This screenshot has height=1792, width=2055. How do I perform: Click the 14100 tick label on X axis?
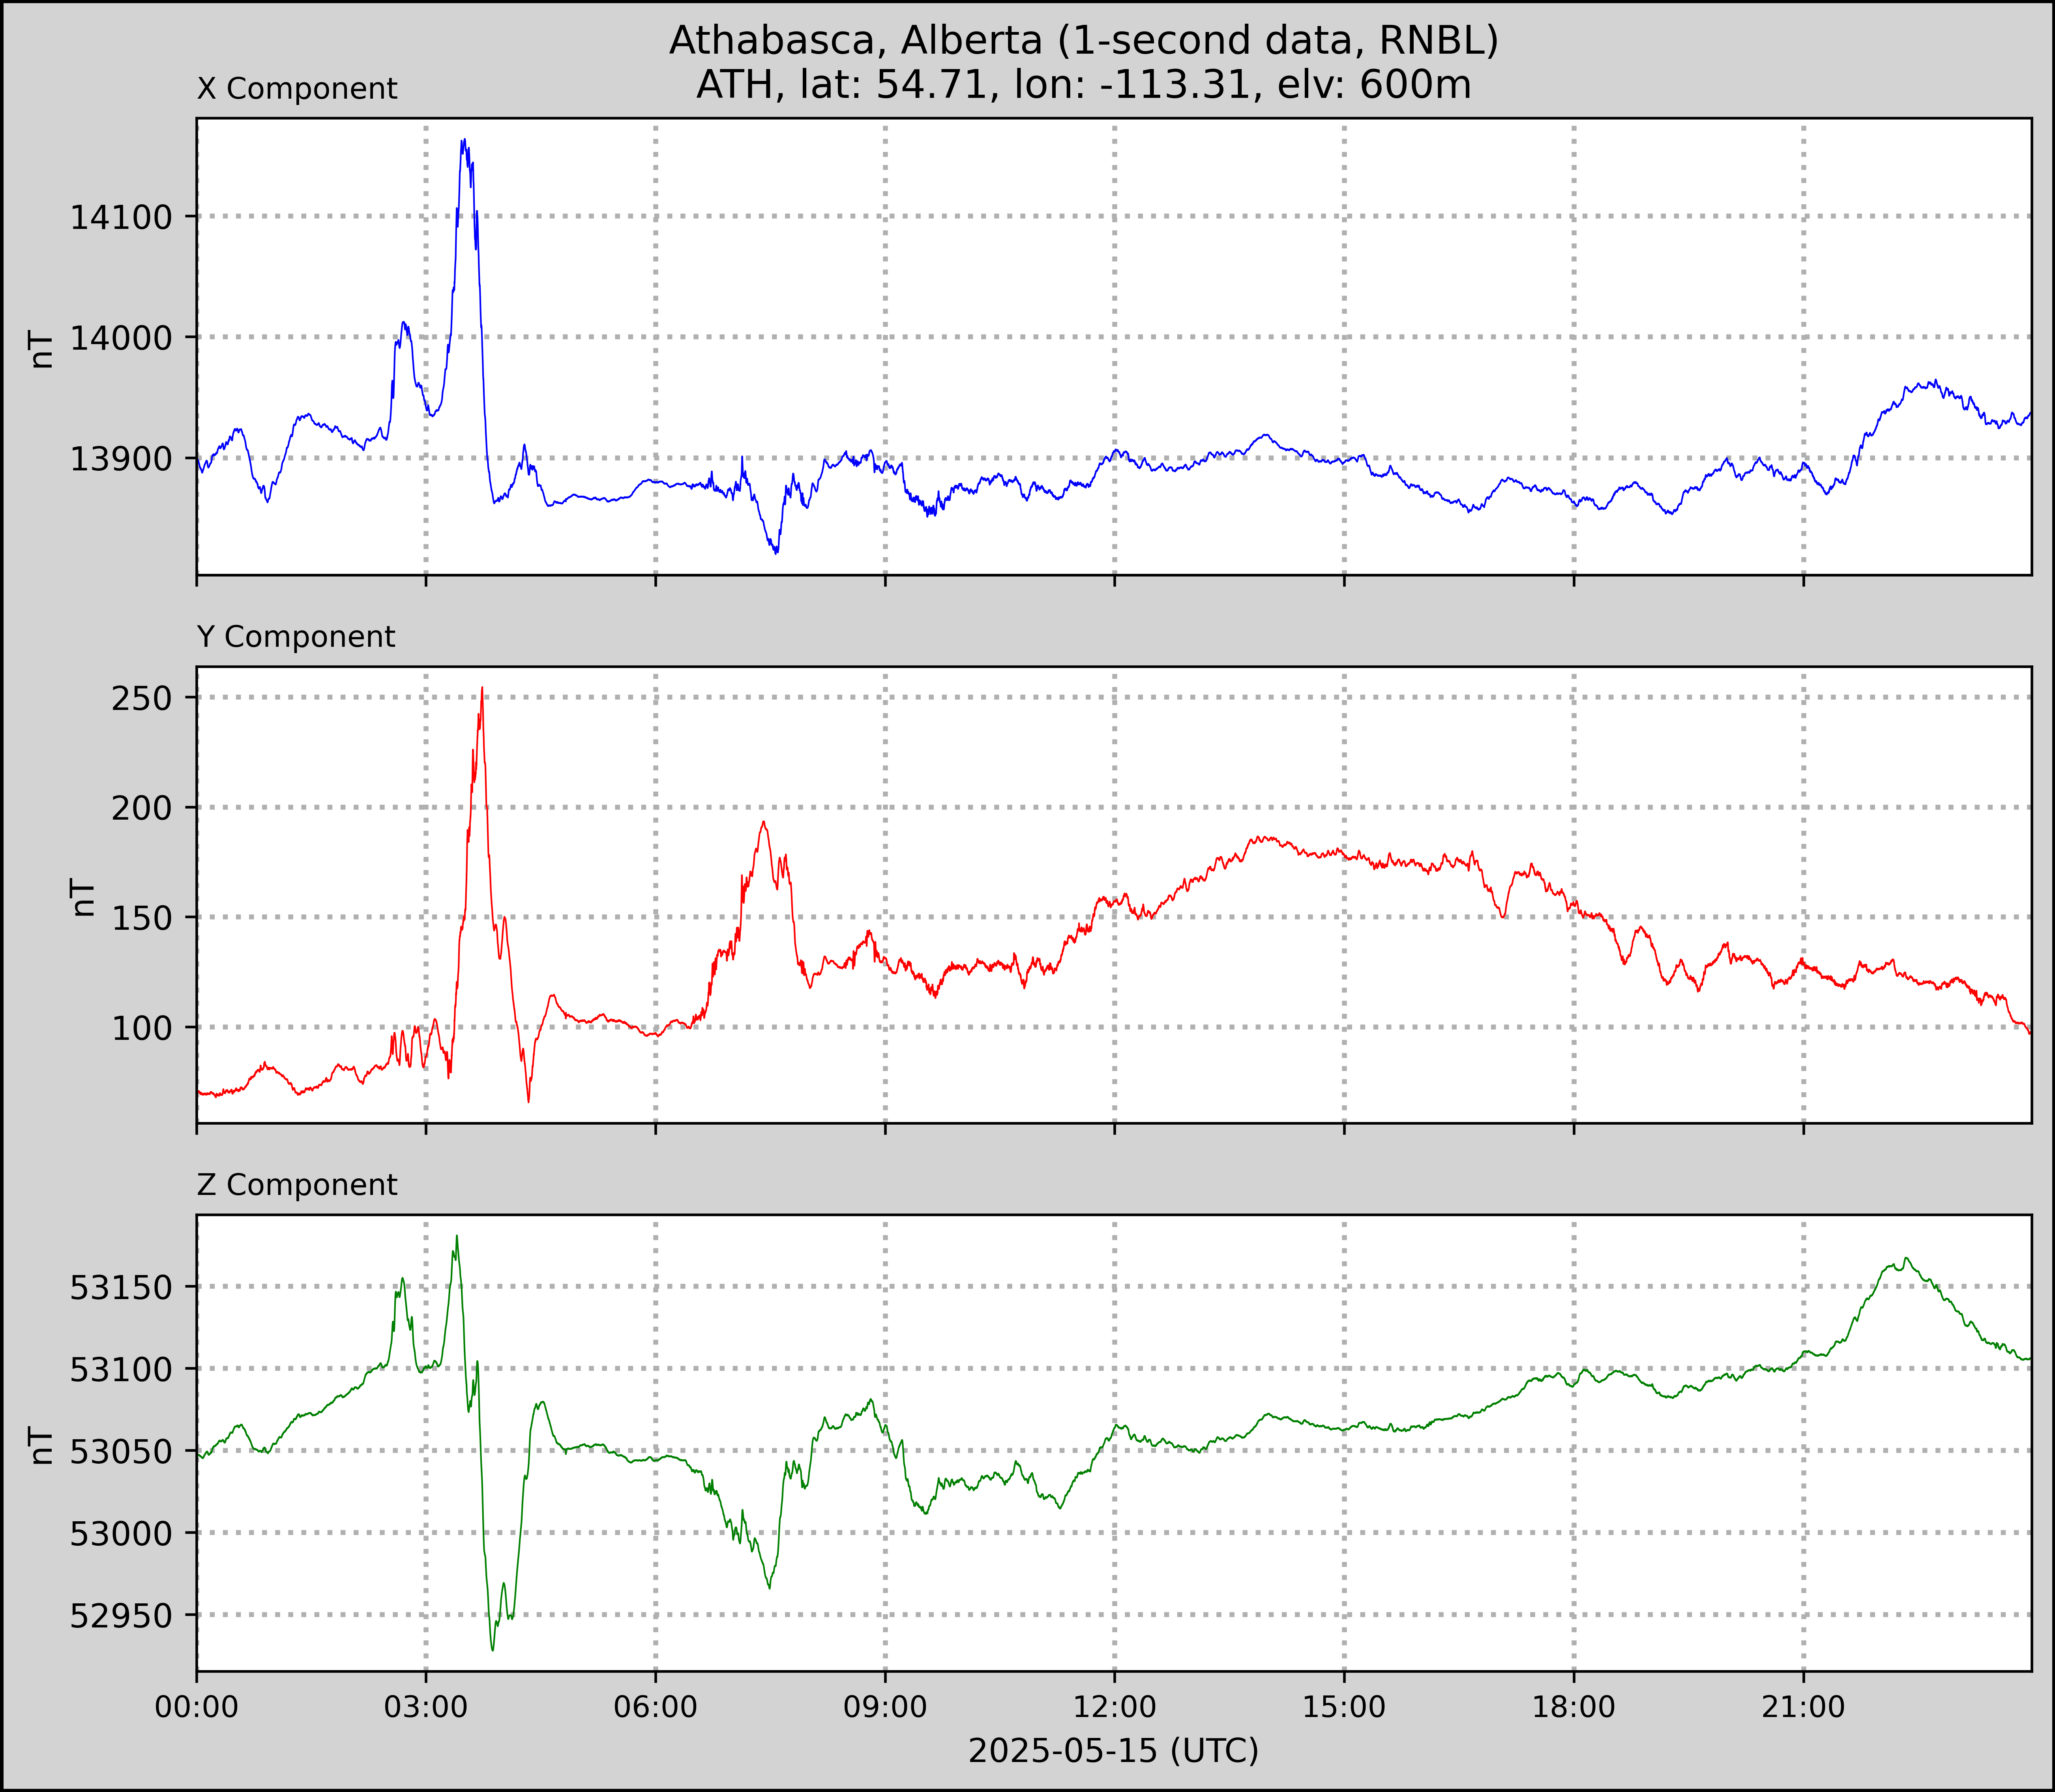tap(121, 217)
